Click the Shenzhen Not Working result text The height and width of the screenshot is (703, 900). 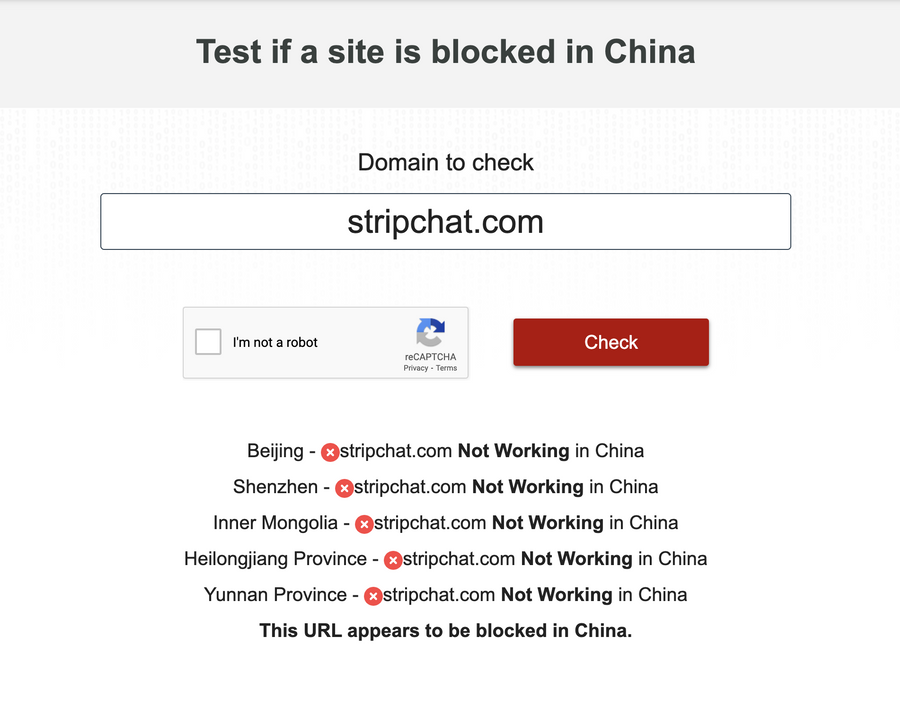[x=445, y=487]
